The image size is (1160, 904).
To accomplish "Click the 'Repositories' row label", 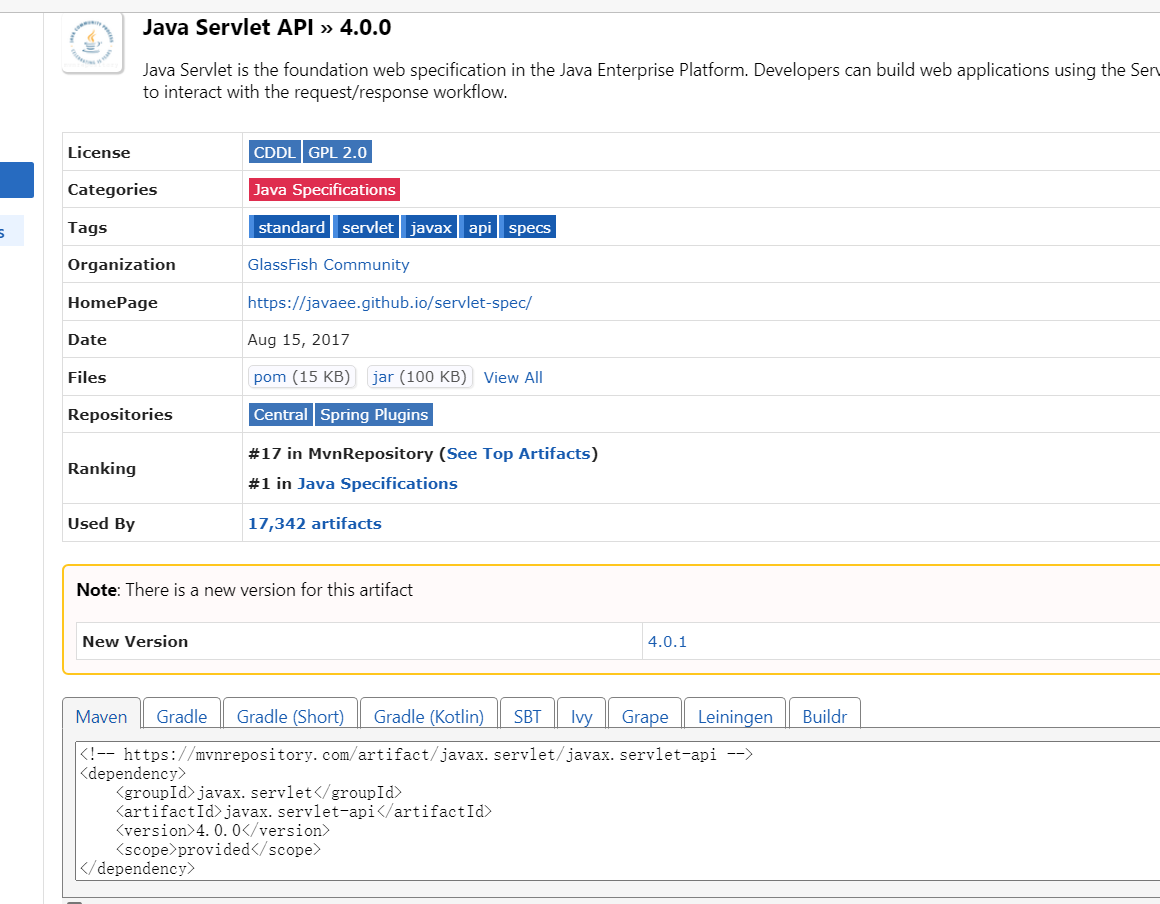I will click(120, 414).
